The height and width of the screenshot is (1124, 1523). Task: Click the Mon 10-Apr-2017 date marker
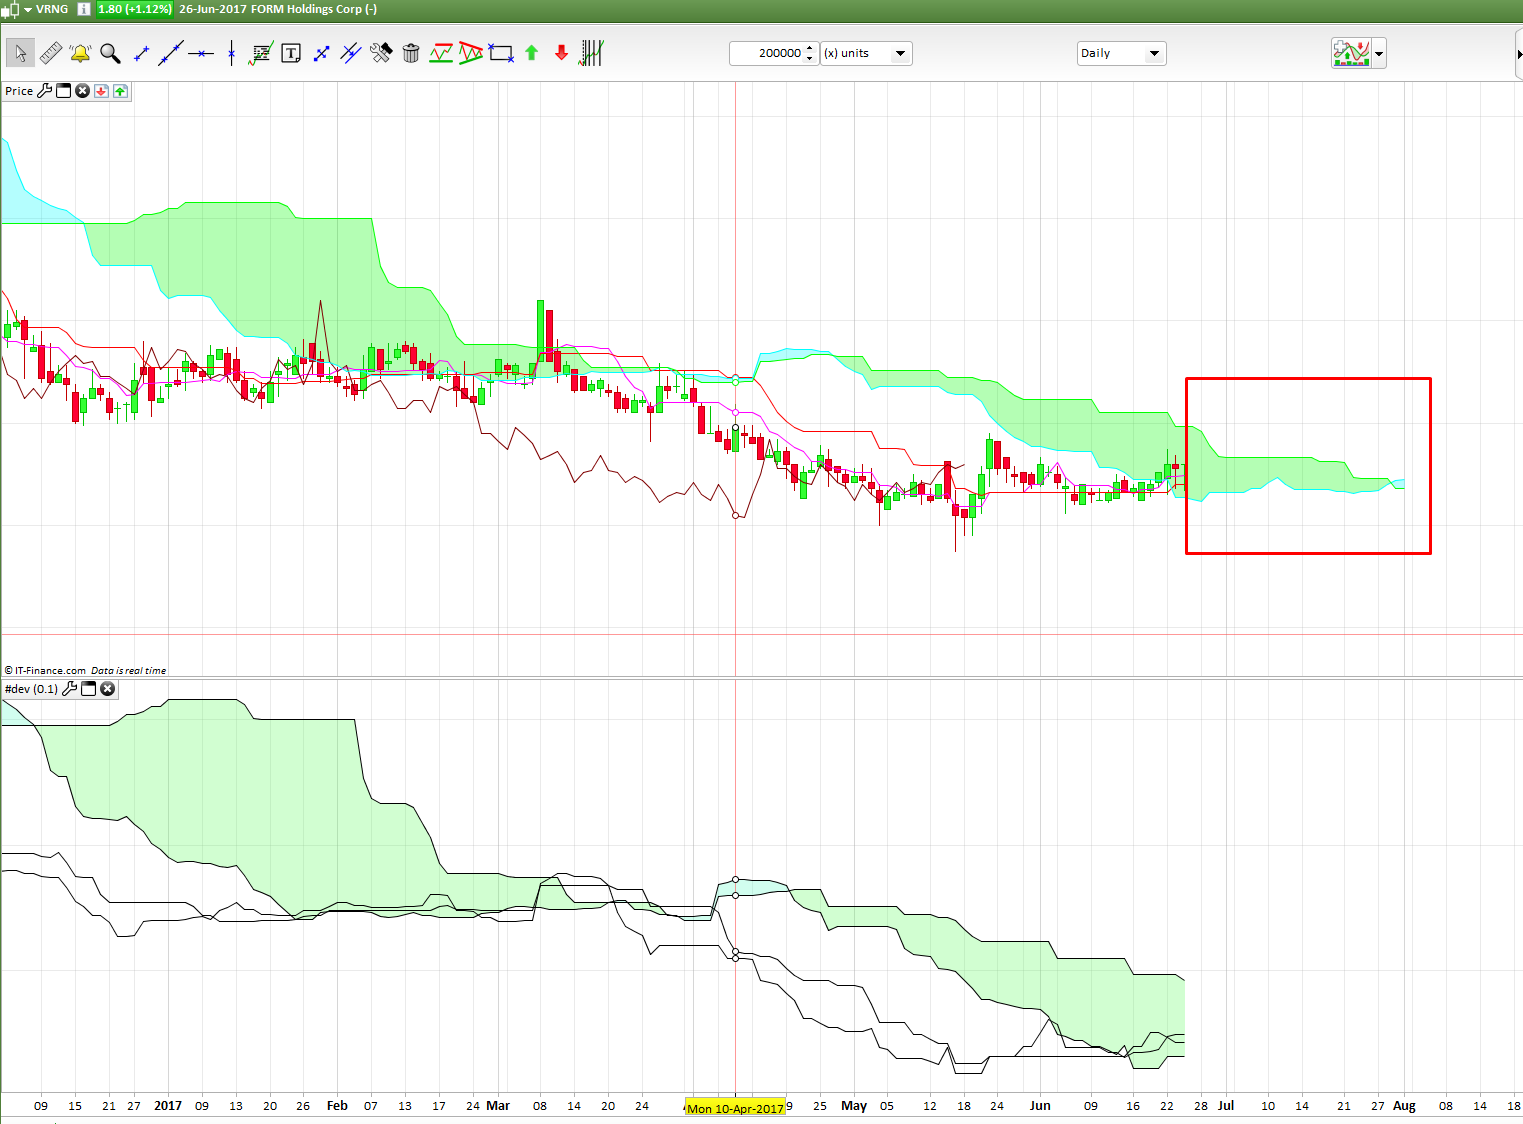[735, 1108]
